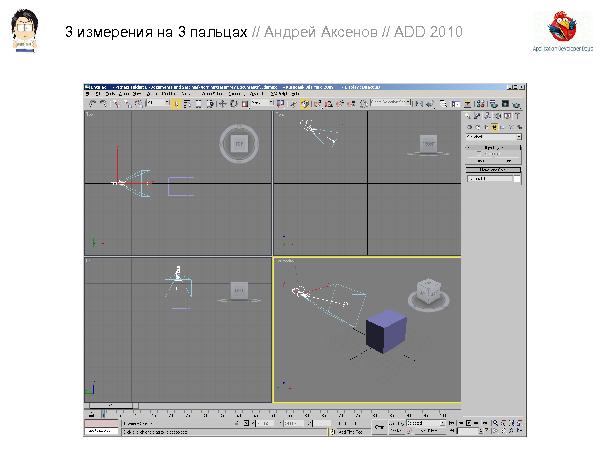Click the ViewCube in Top viewport
The width and height of the screenshot is (600, 450).
(239, 144)
